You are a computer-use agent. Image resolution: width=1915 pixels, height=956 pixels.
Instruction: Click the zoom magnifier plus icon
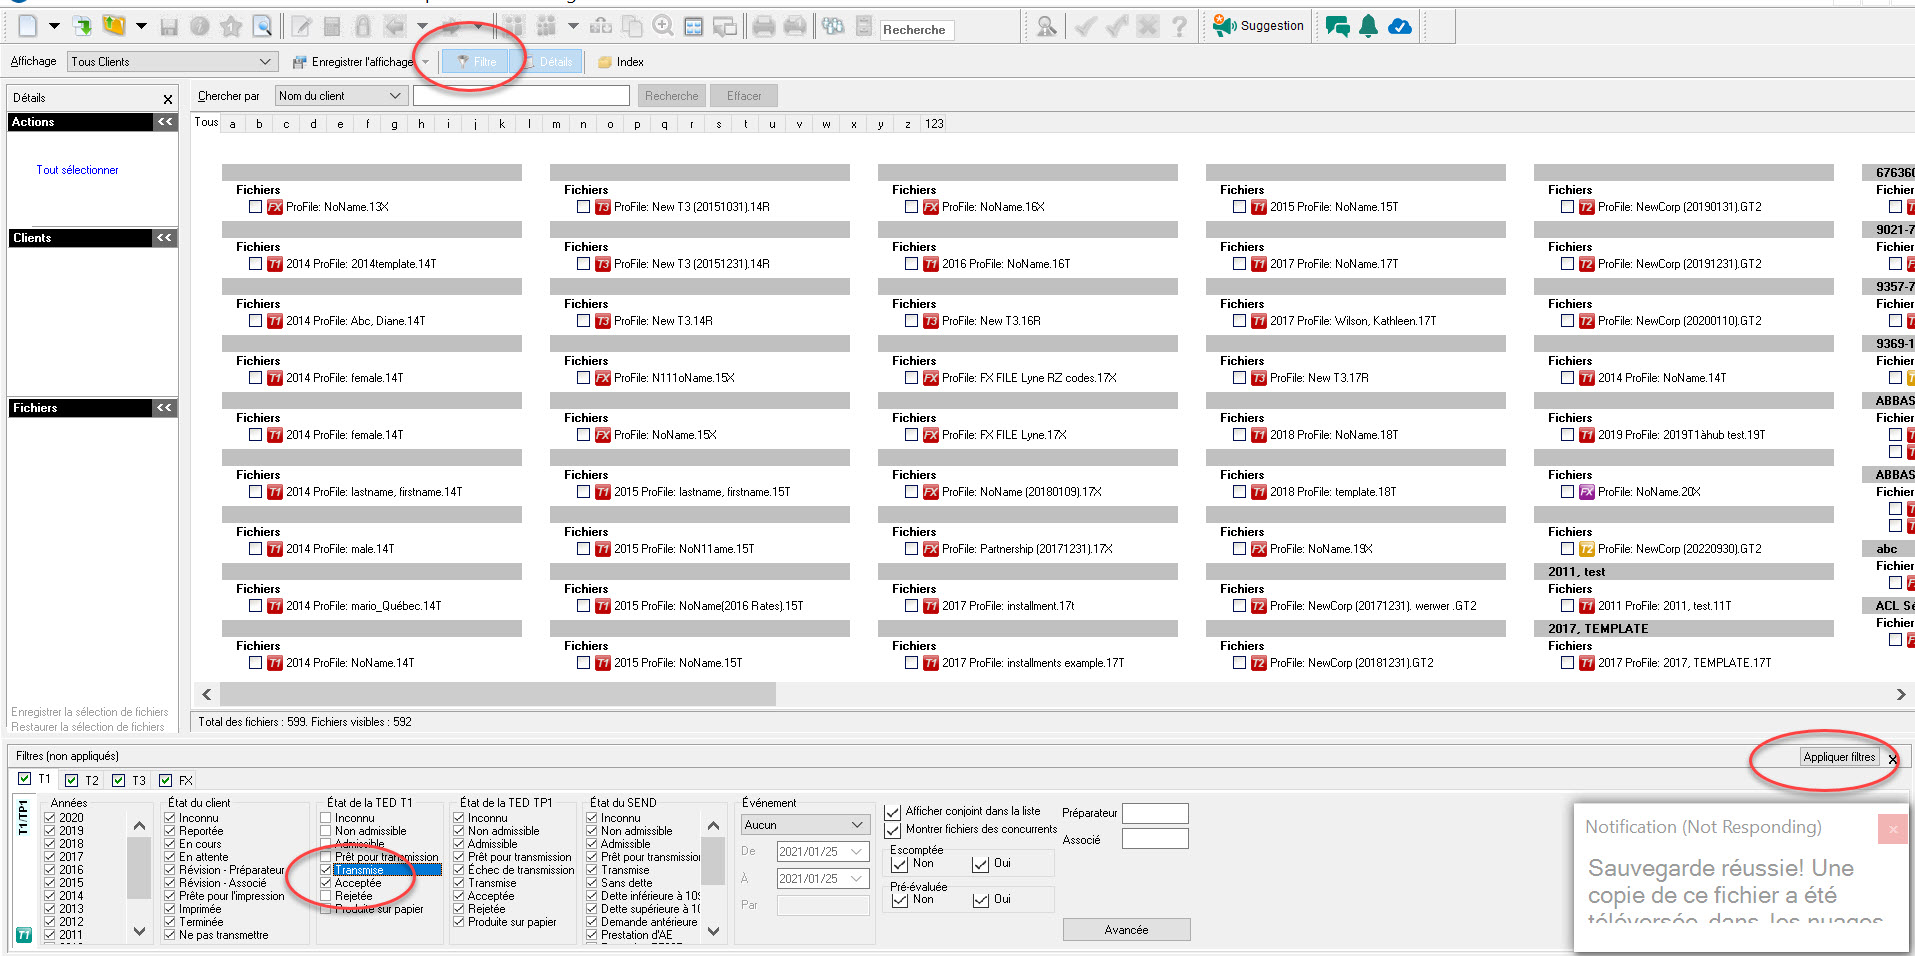pos(662,26)
